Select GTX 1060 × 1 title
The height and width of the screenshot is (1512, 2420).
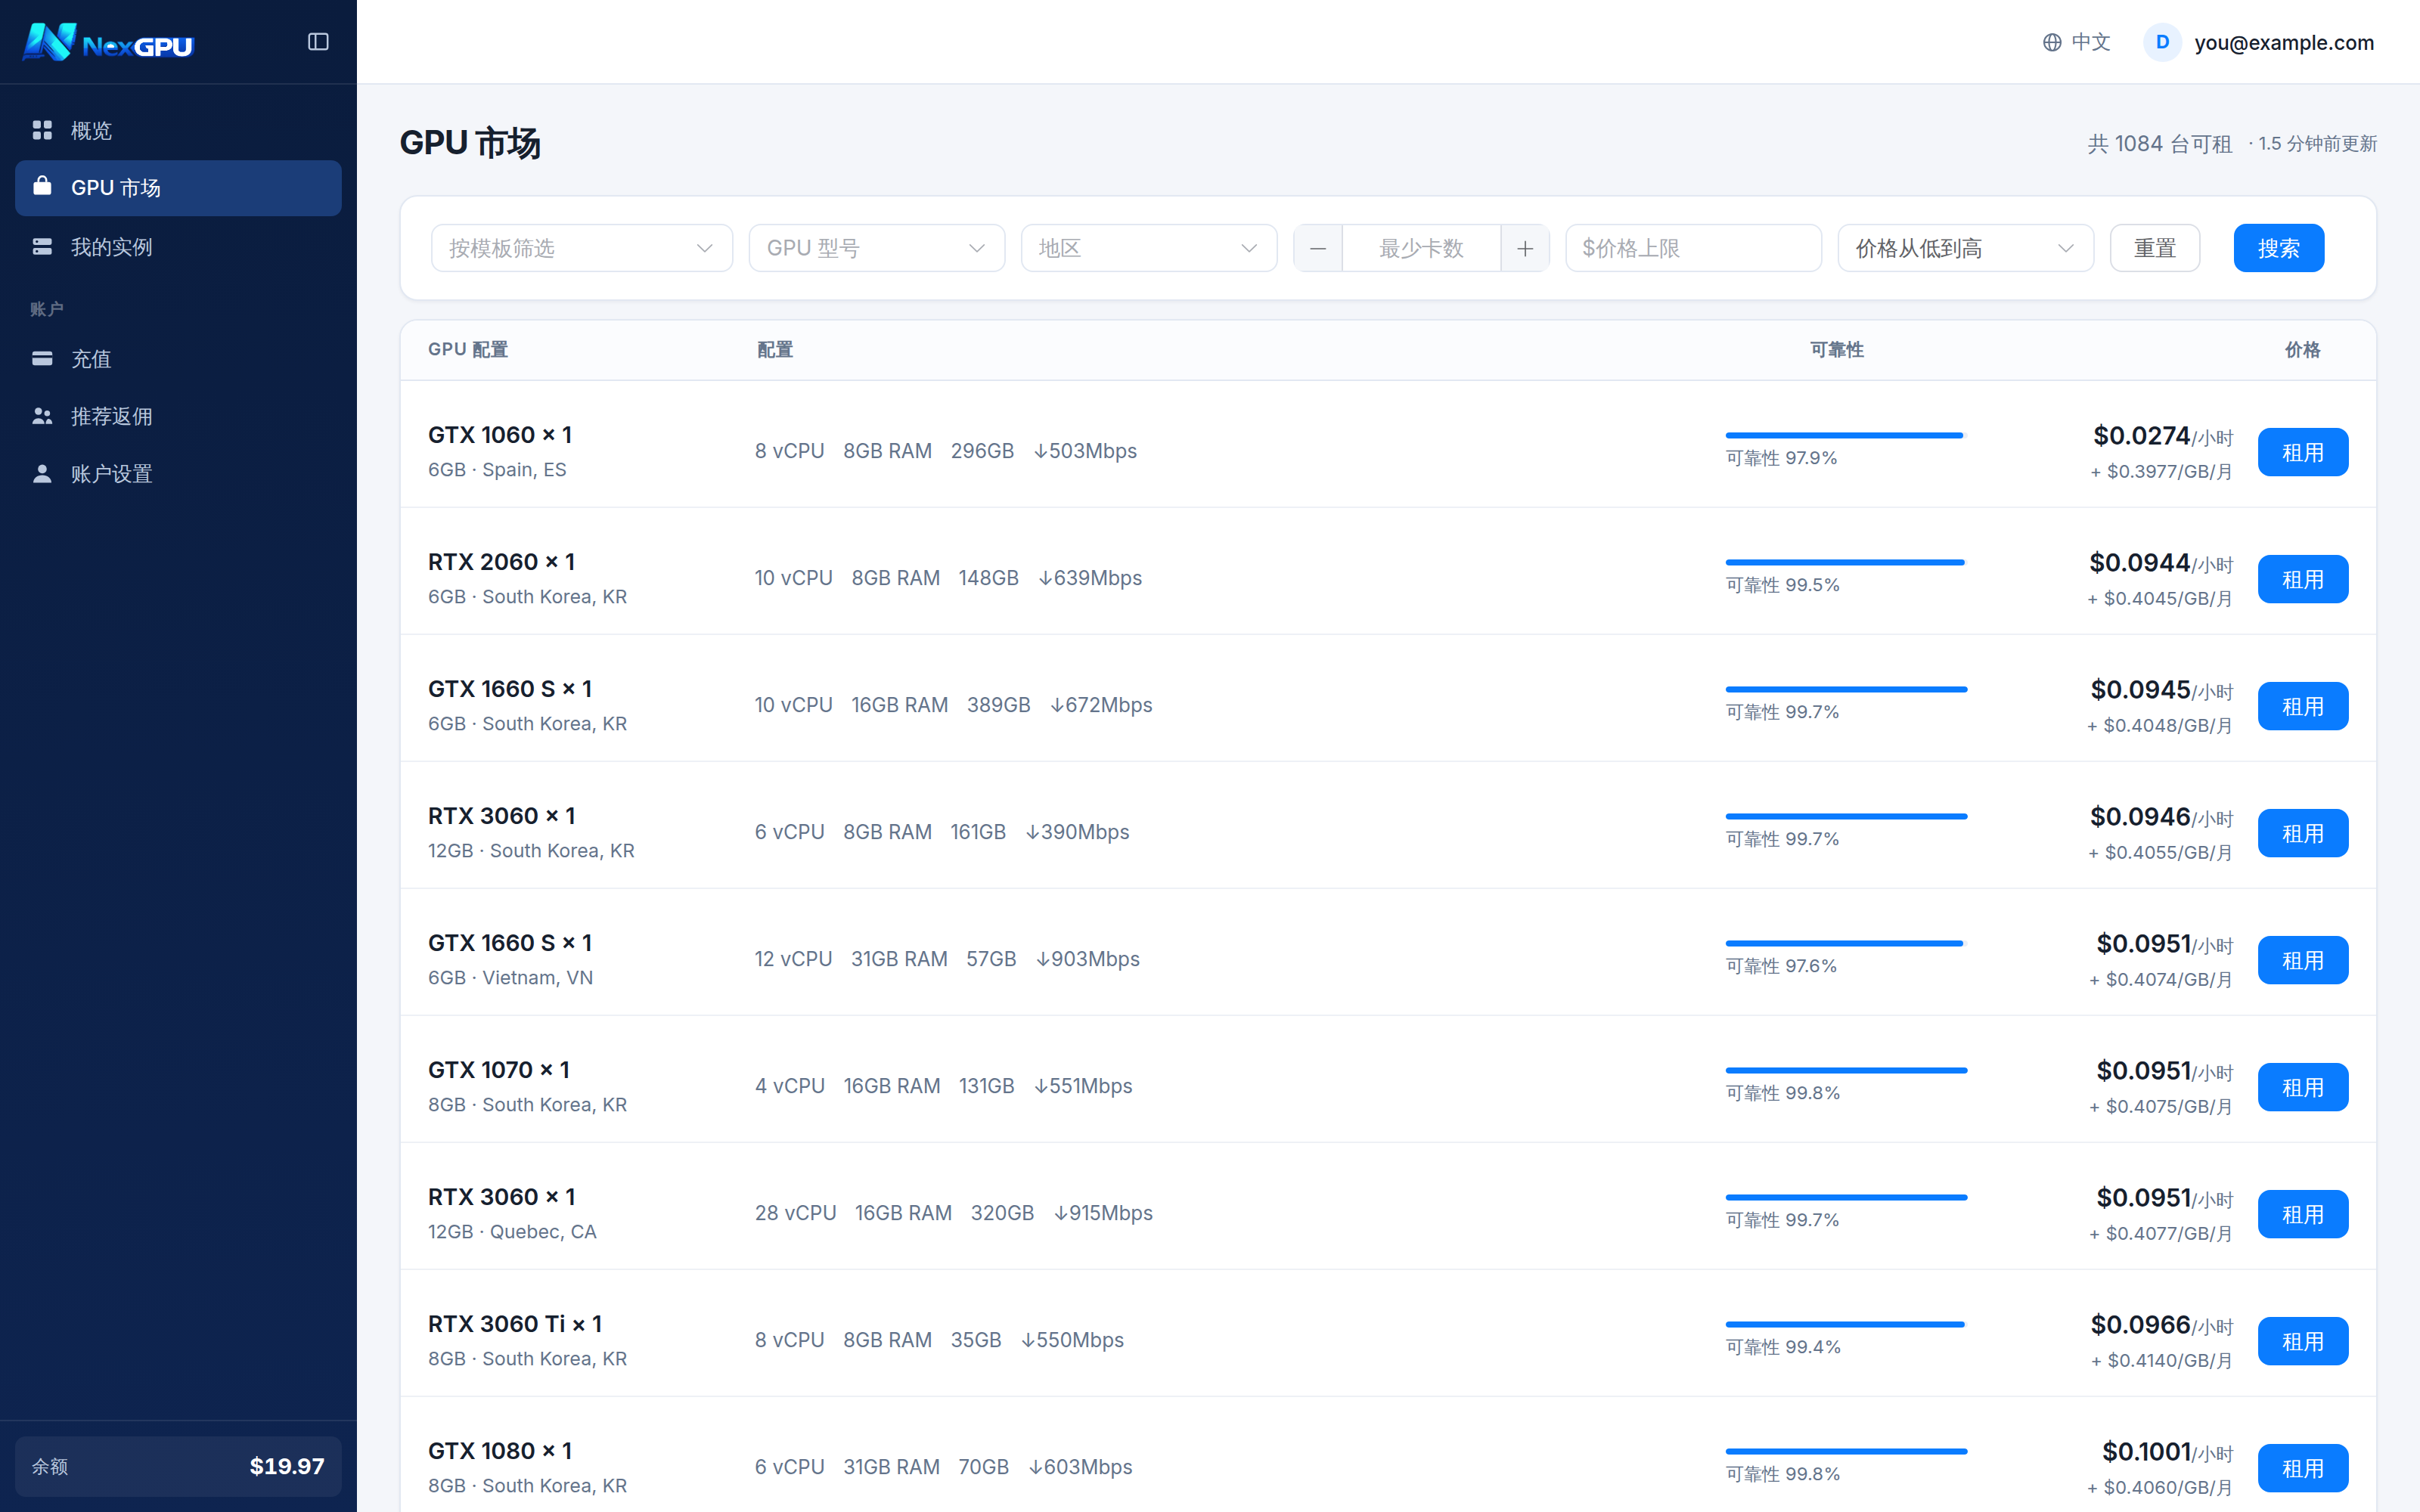(500, 435)
